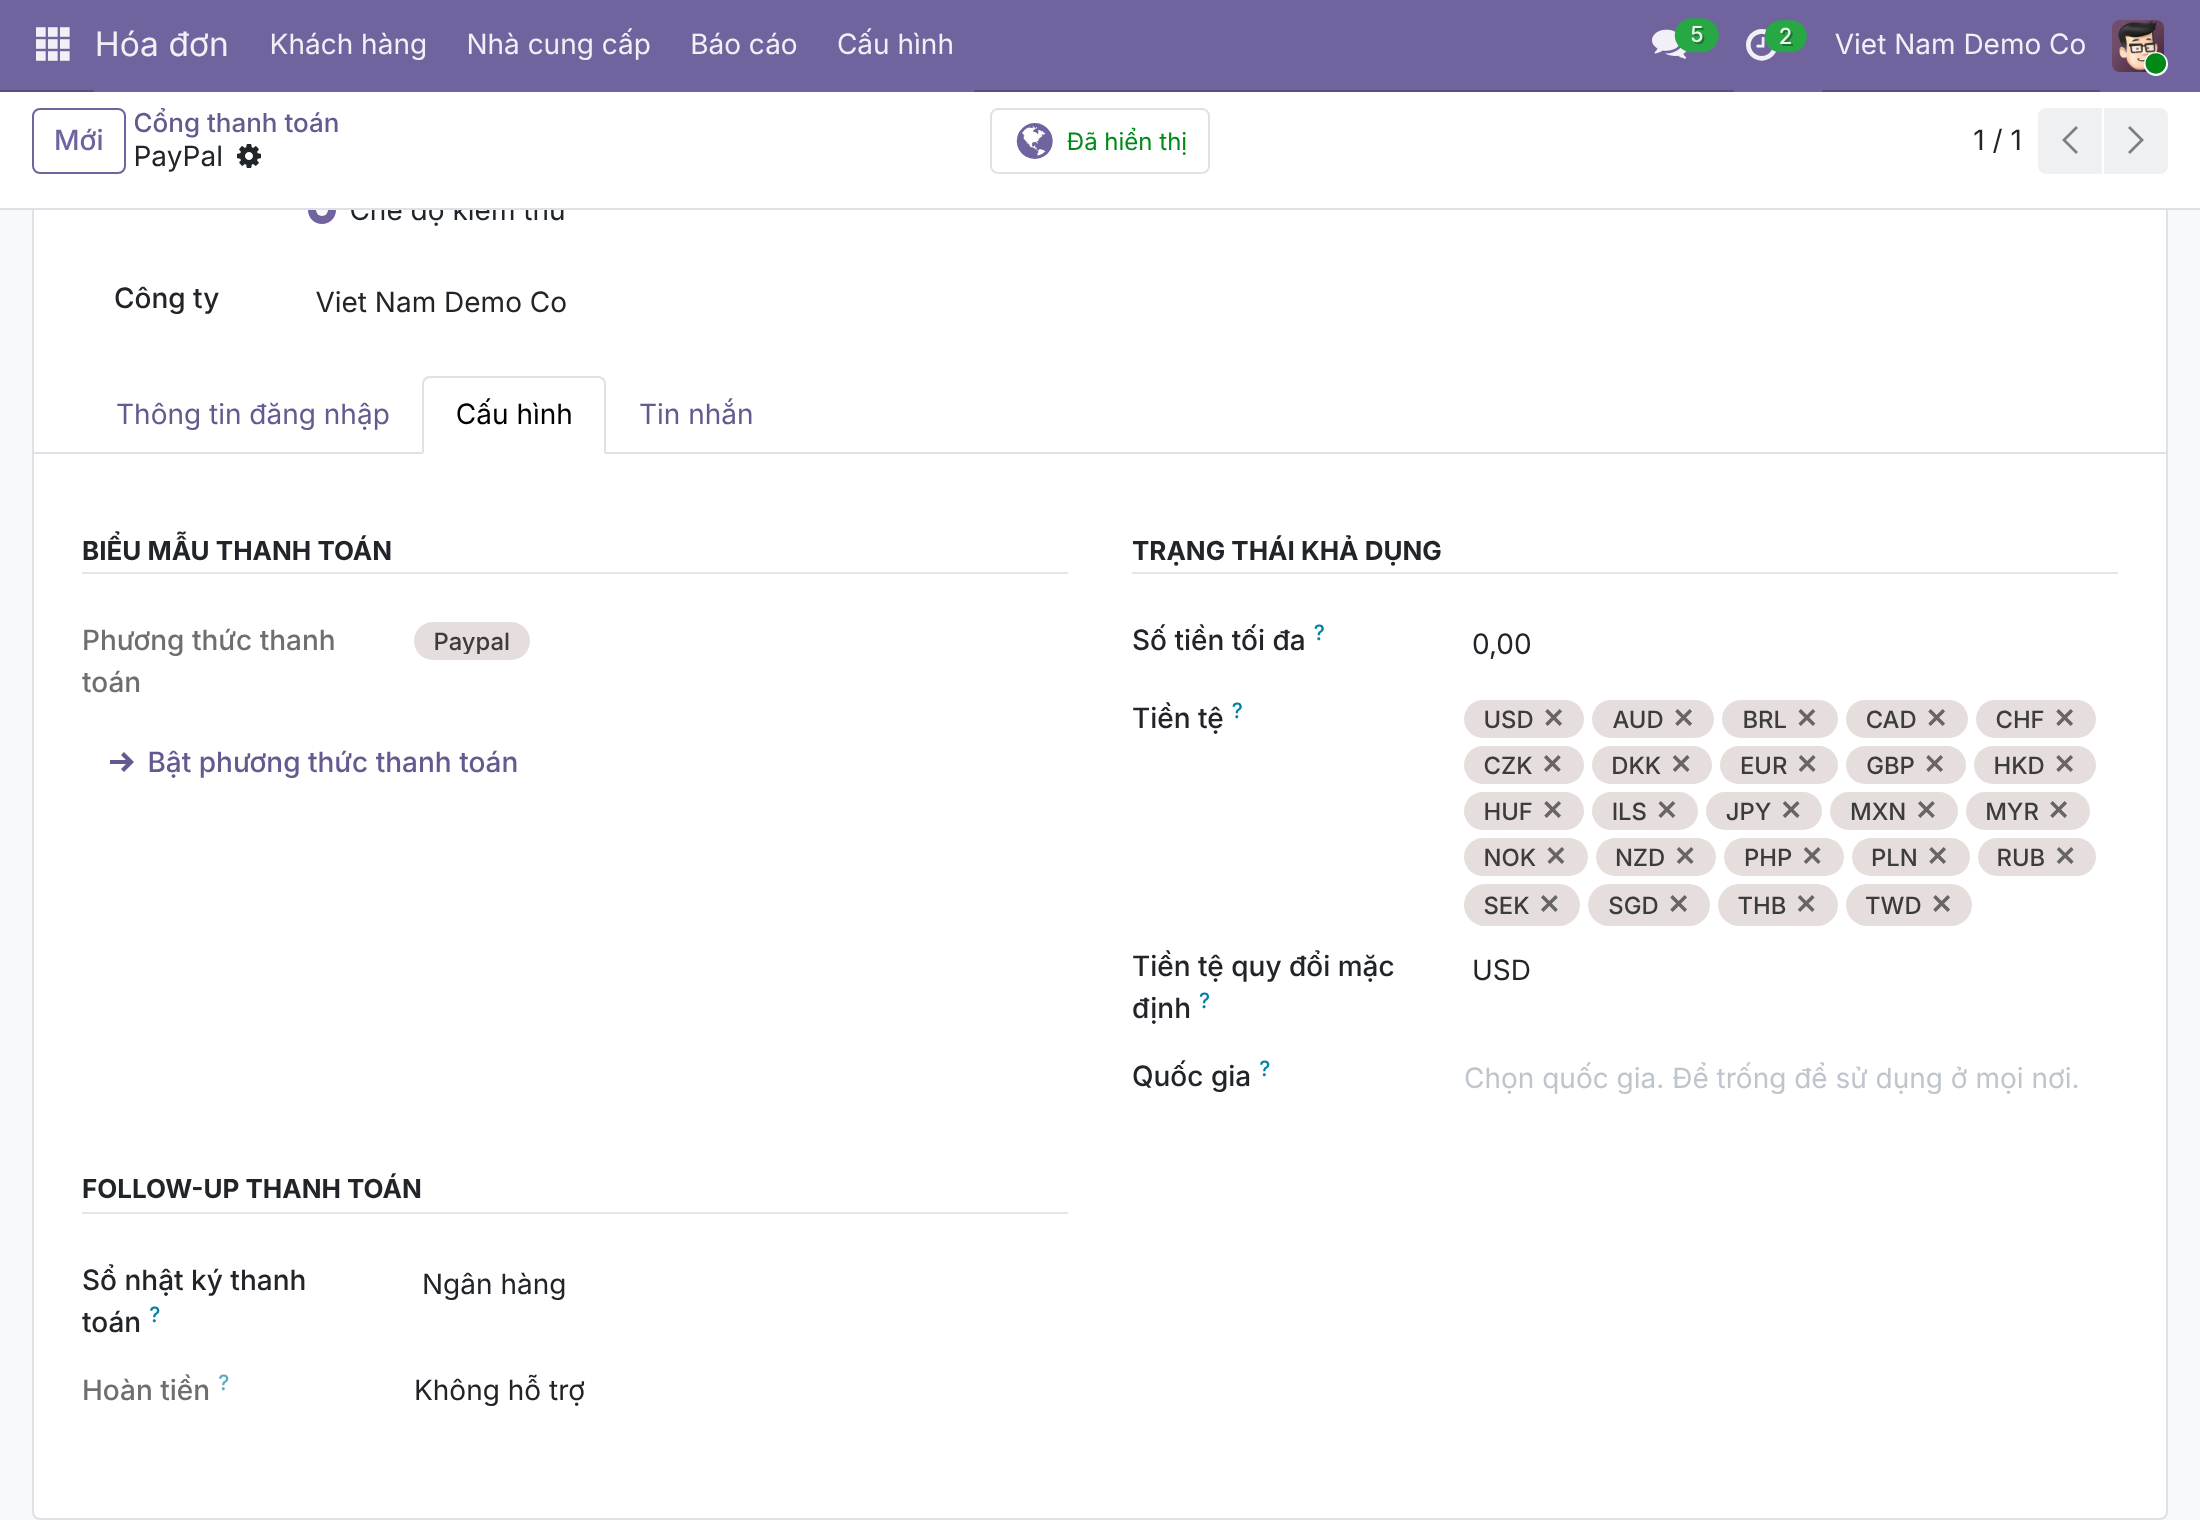Select the Chế độ kiểm thử radio option
Screen dimensions: 2200x1520
(x=321, y=214)
